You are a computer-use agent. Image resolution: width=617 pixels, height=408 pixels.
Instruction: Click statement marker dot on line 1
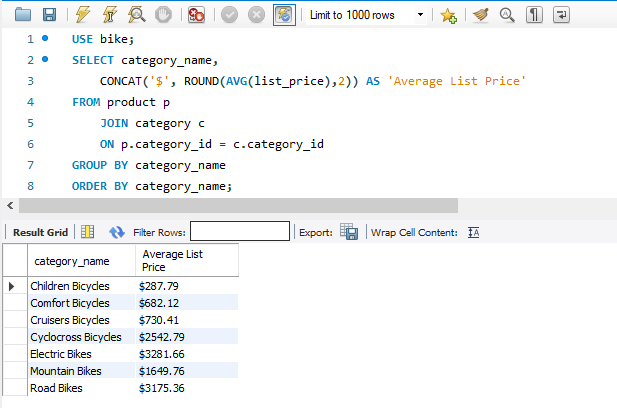click(x=45, y=38)
